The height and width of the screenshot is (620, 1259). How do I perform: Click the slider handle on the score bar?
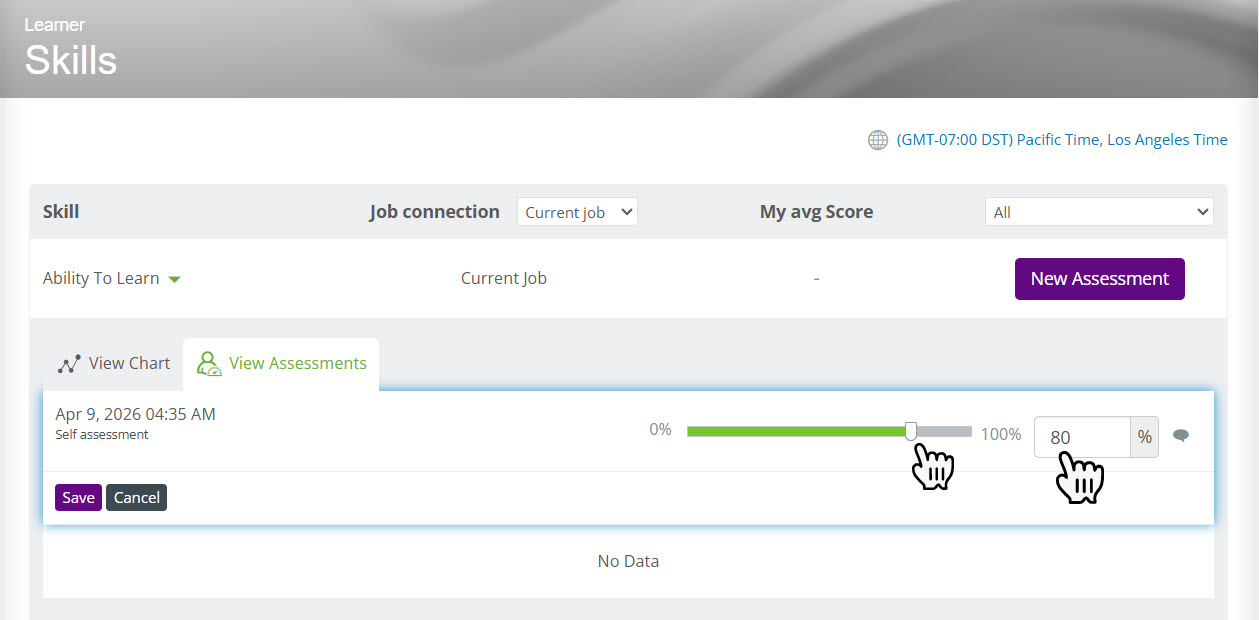point(911,431)
